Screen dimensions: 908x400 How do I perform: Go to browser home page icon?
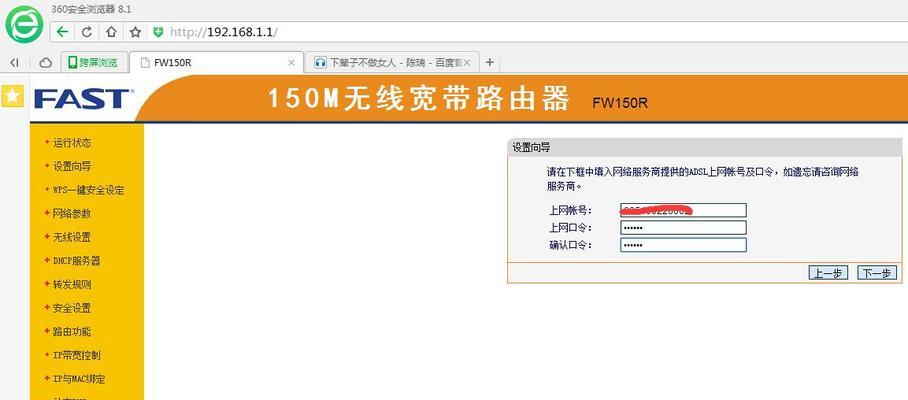[111, 32]
